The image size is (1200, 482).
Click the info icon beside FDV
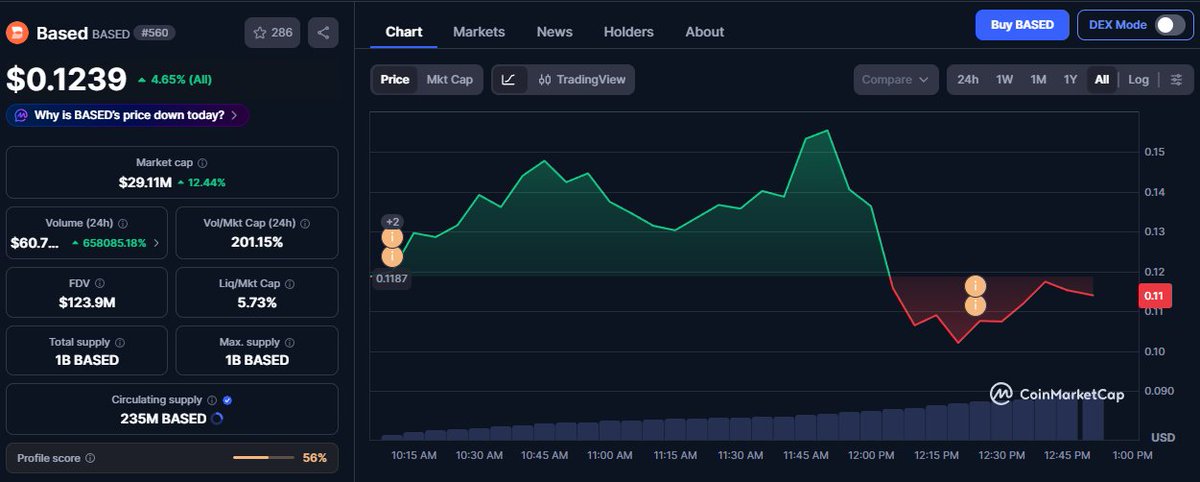(100, 283)
